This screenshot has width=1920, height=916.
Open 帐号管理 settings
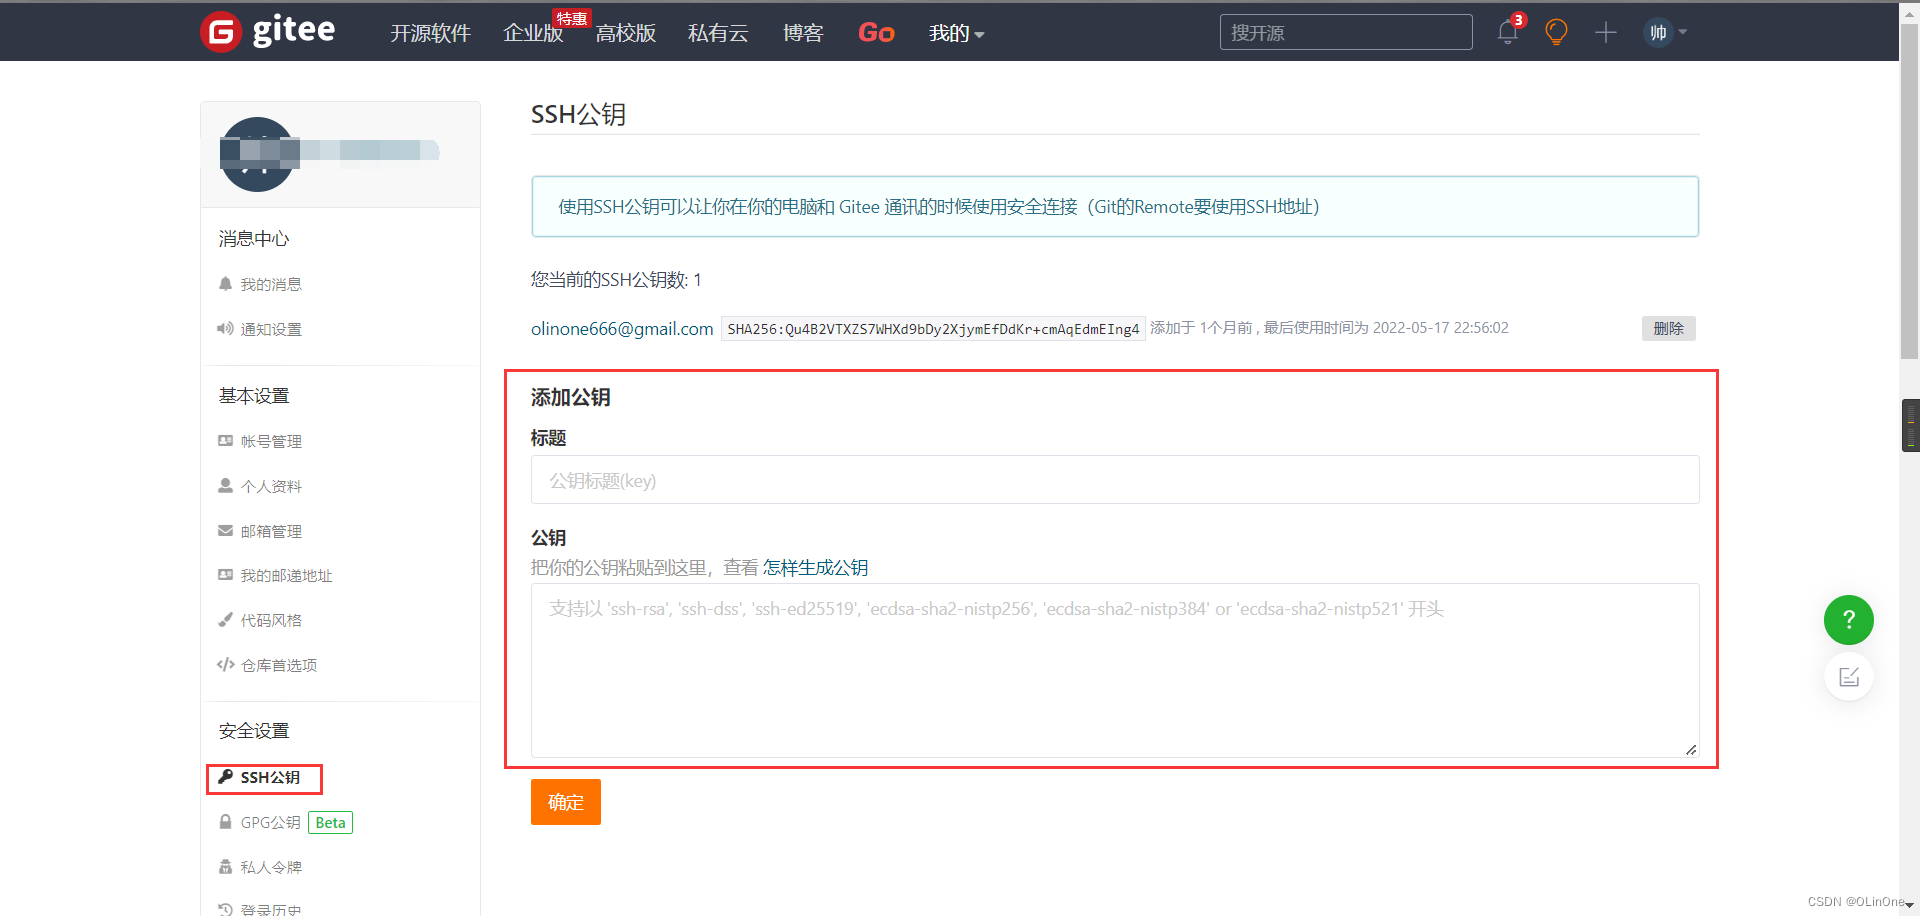click(271, 441)
